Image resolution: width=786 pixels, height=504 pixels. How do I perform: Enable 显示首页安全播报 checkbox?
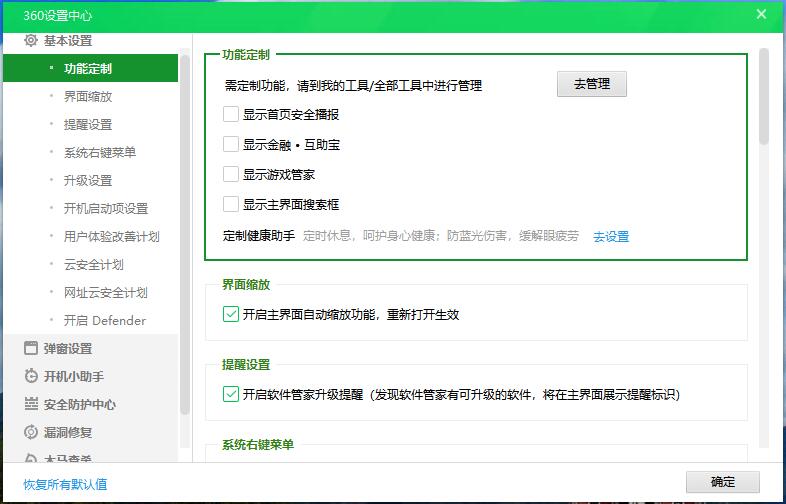point(231,115)
